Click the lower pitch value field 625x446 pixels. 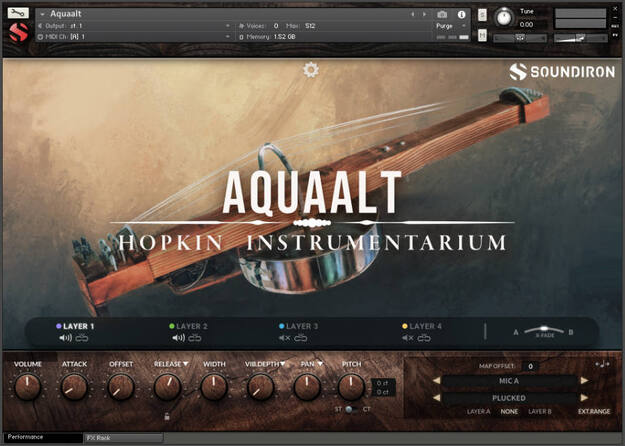pyautogui.click(x=383, y=392)
